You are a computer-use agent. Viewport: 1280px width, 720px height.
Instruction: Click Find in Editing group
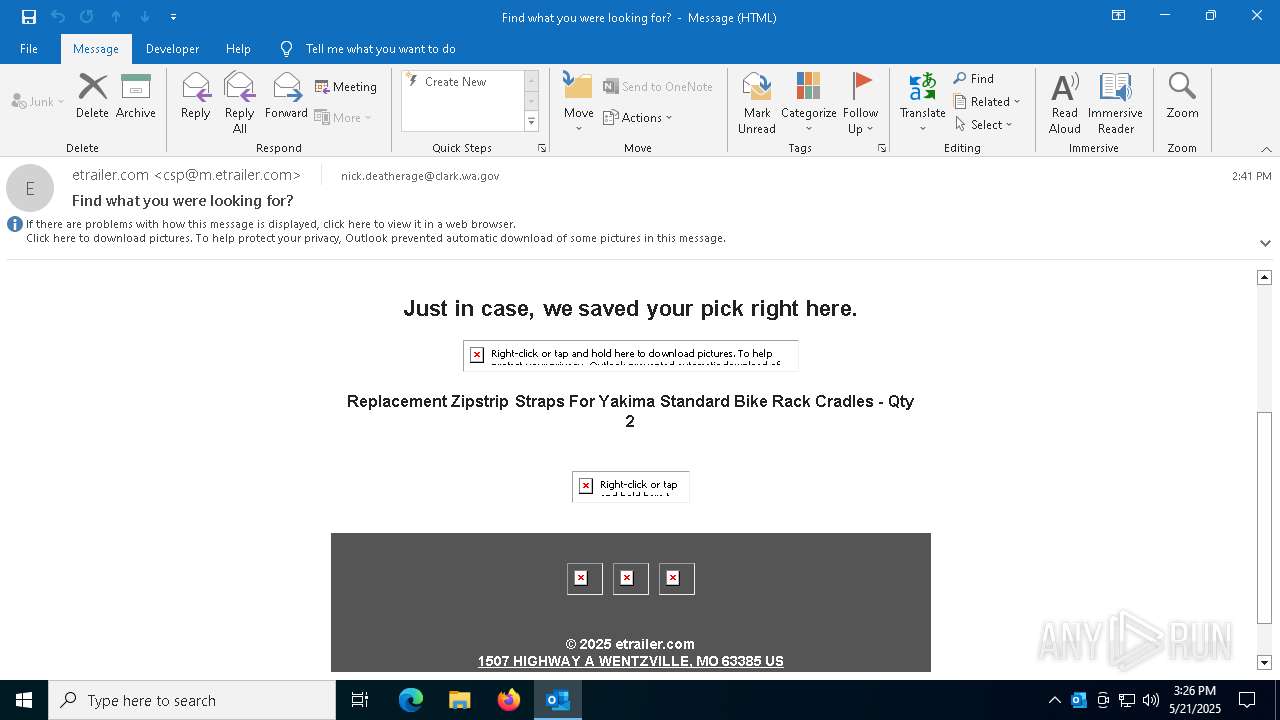974,79
